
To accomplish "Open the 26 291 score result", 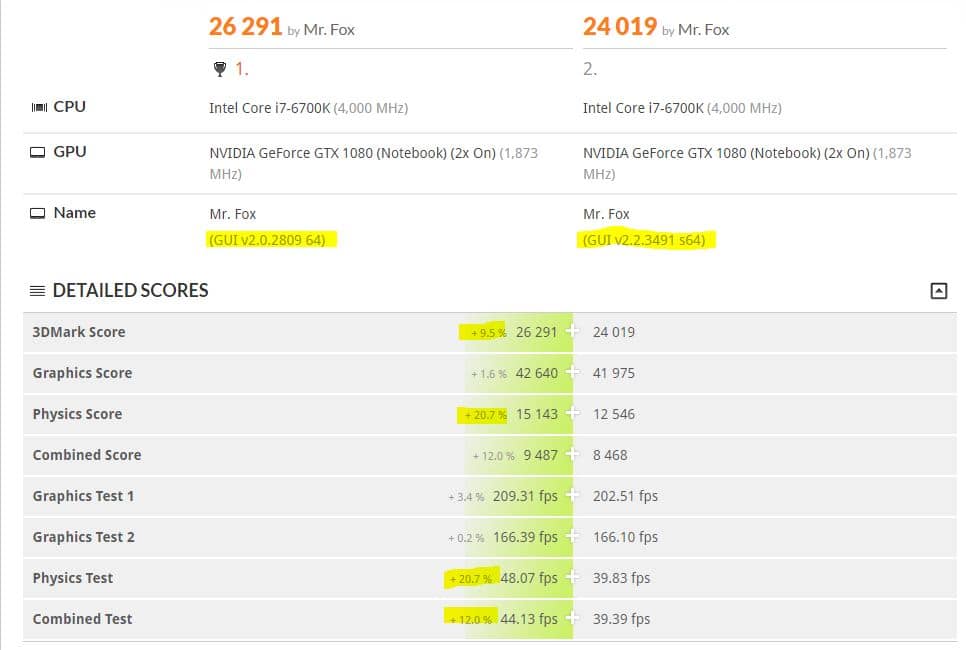I will 245,26.
